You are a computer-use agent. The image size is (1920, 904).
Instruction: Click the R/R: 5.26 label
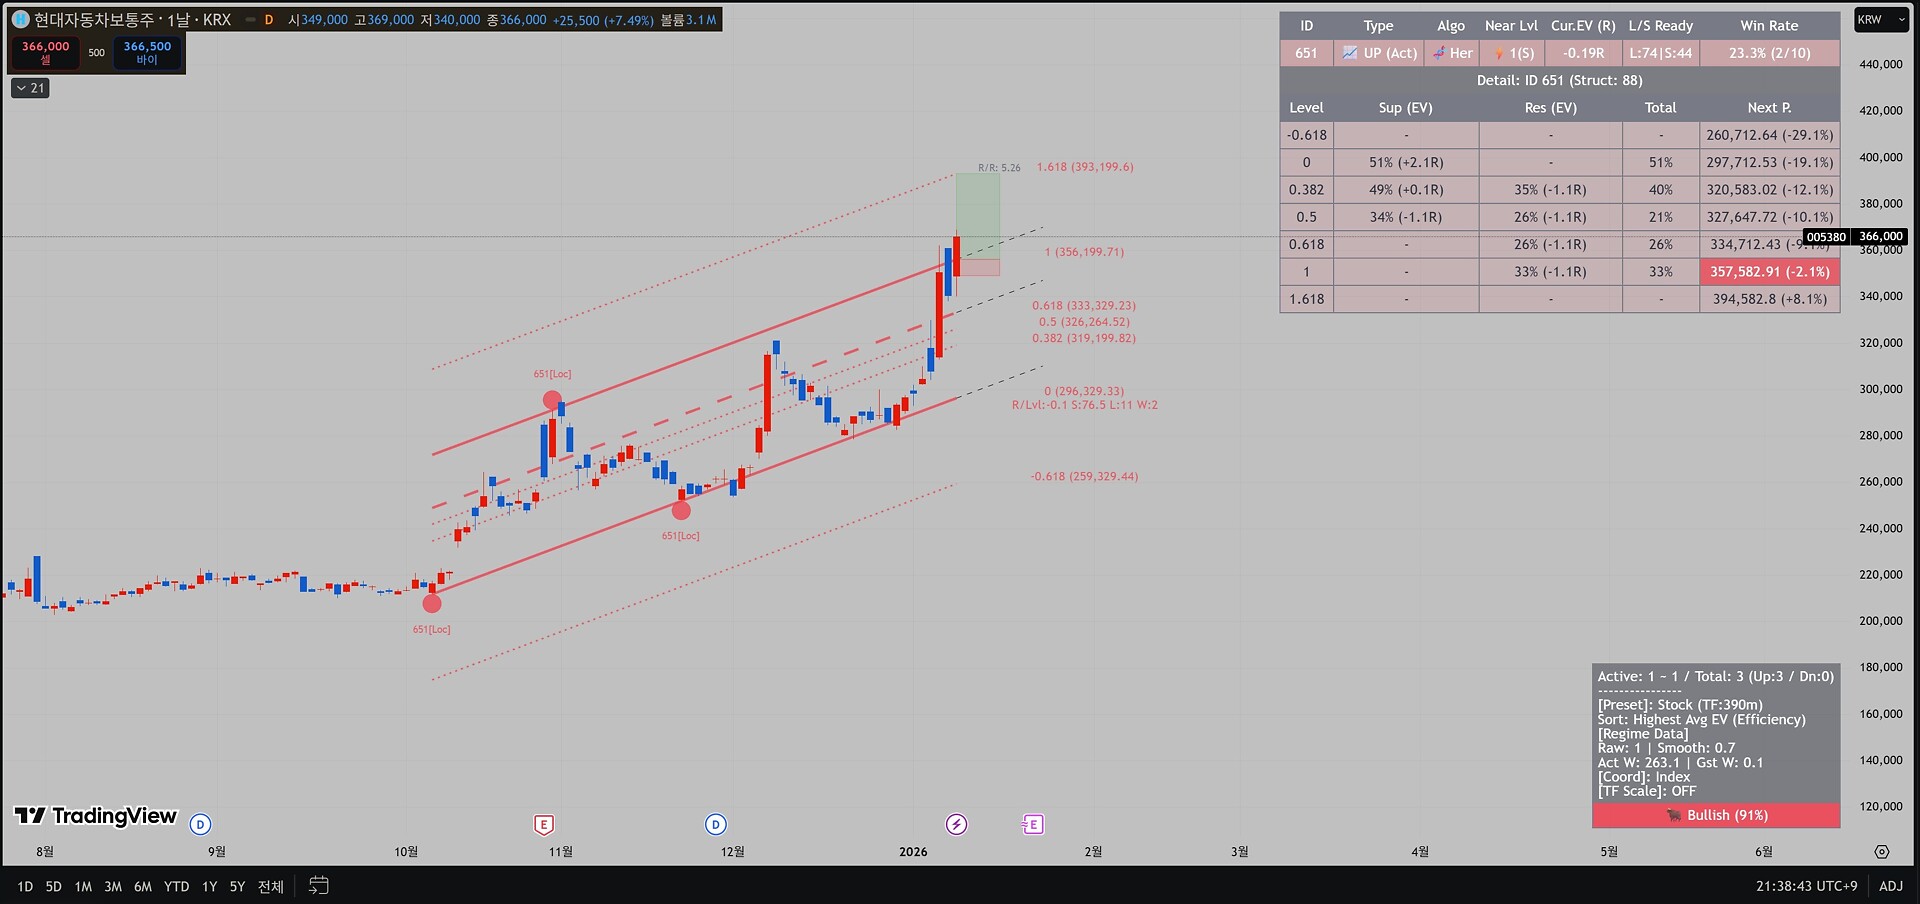[999, 168]
